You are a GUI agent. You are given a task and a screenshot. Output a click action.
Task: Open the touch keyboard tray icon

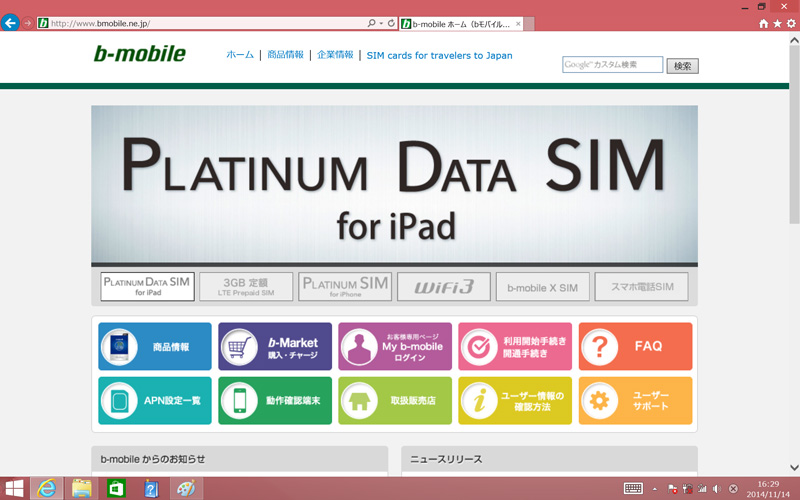pyautogui.click(x=633, y=488)
